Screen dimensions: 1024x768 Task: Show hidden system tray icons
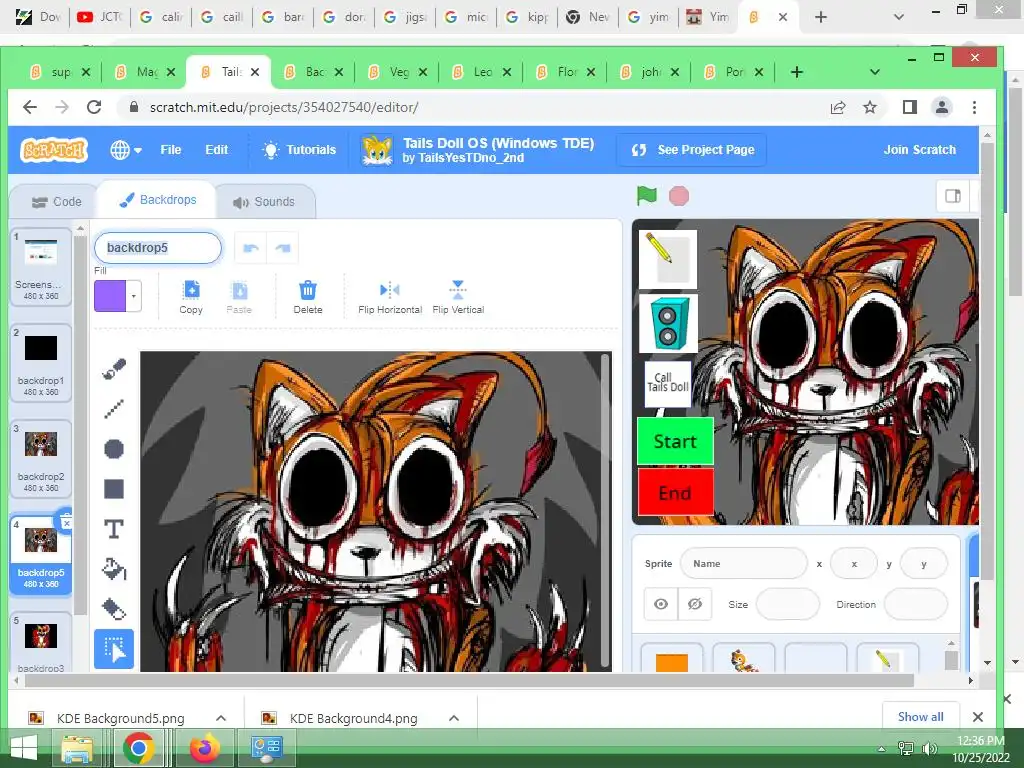click(x=882, y=749)
